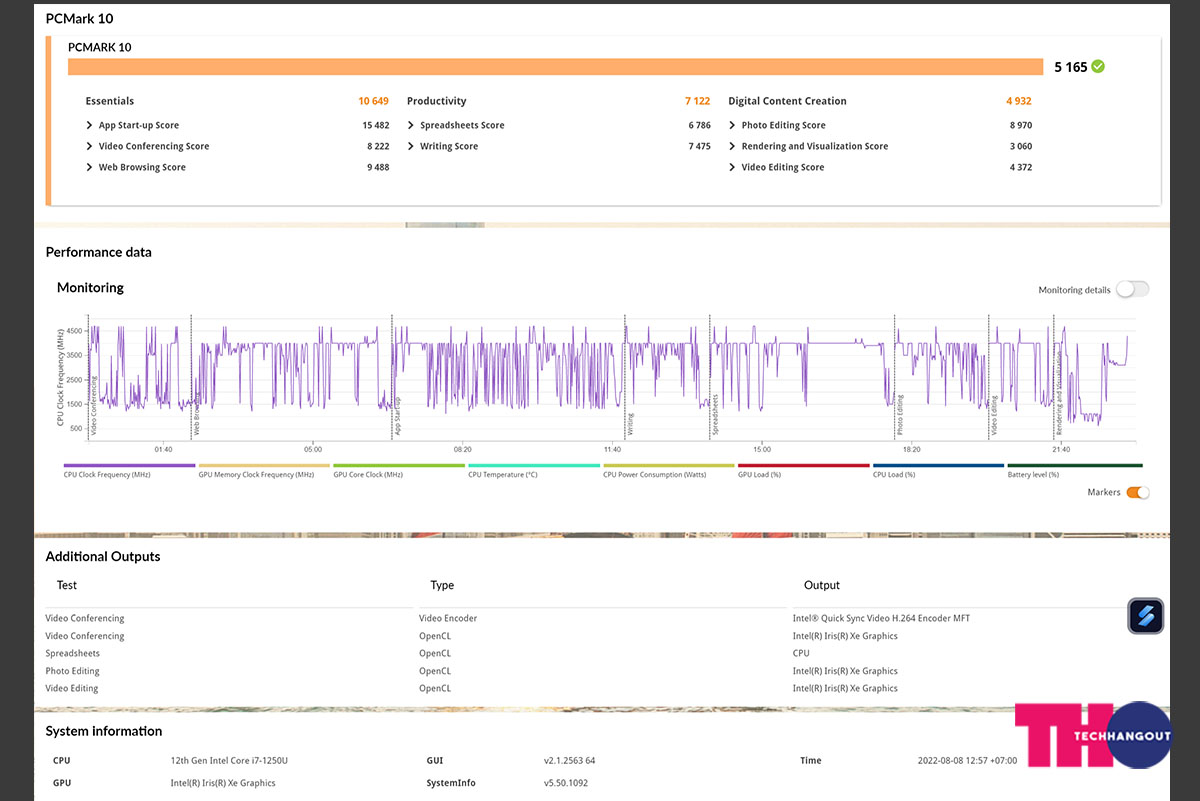Viewport: 1200px width, 801px height.
Task: Turn off the Markers switch
Action: (x=1138, y=492)
